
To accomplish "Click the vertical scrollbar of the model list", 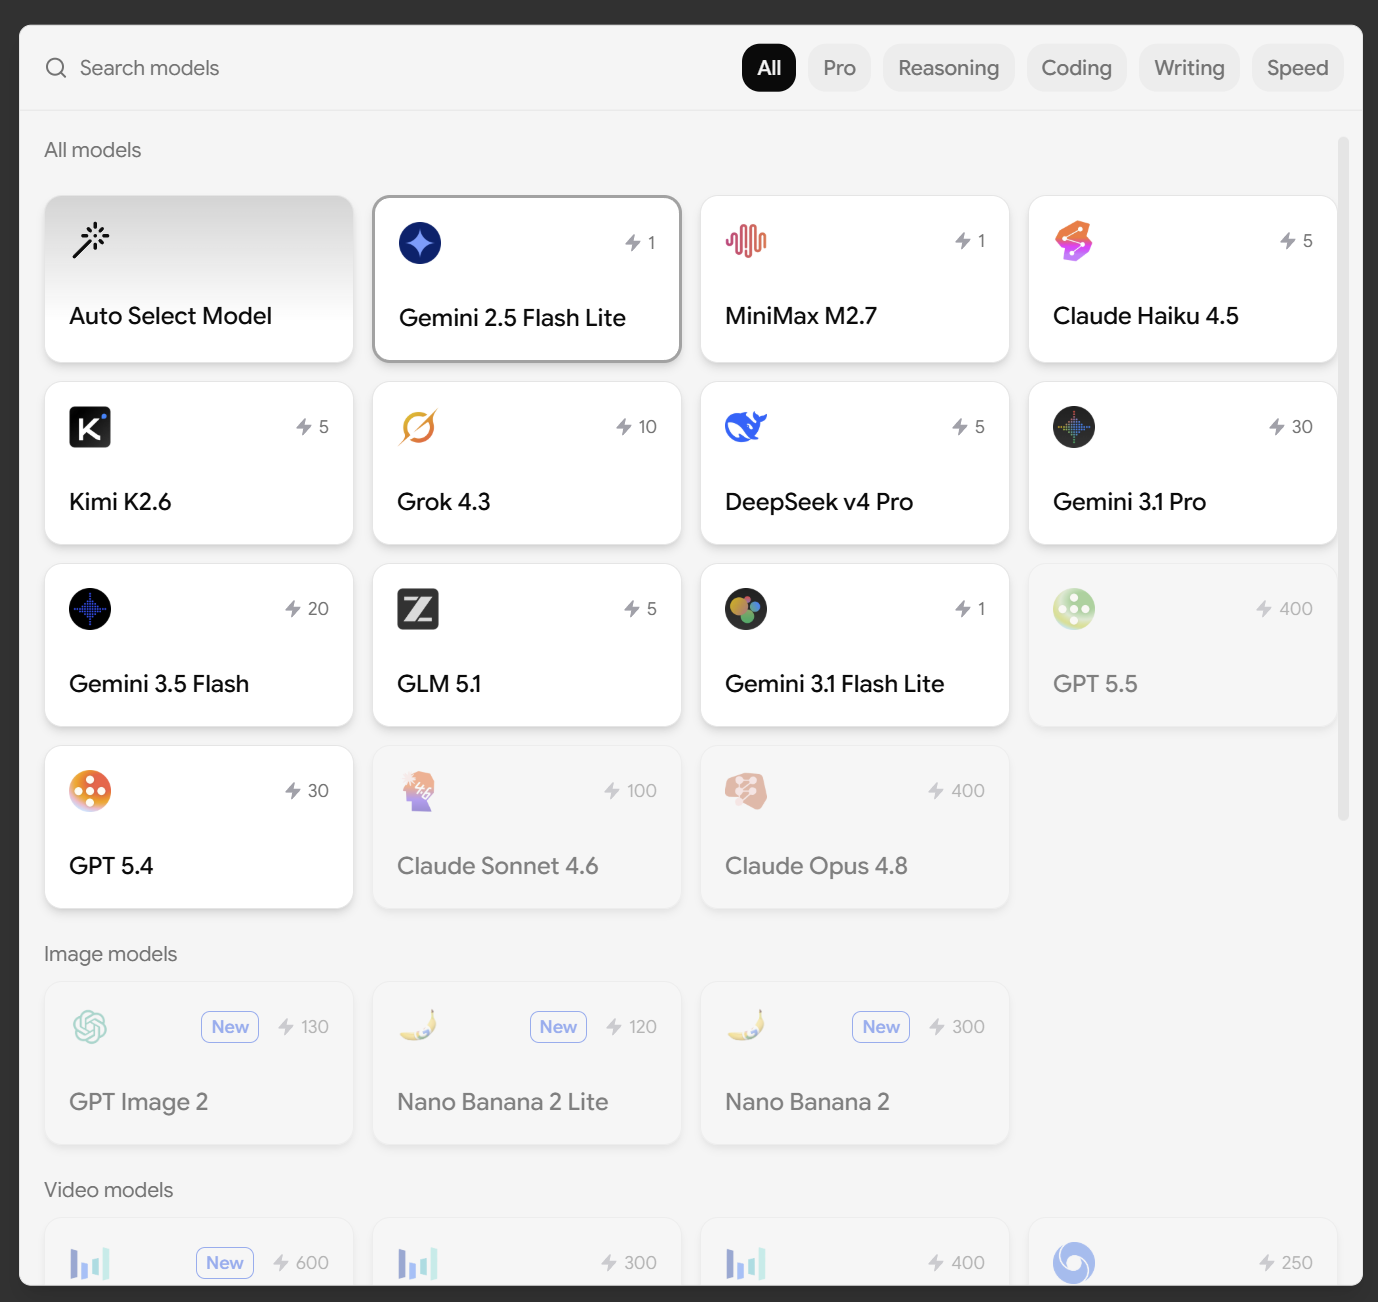I will point(1343,478).
